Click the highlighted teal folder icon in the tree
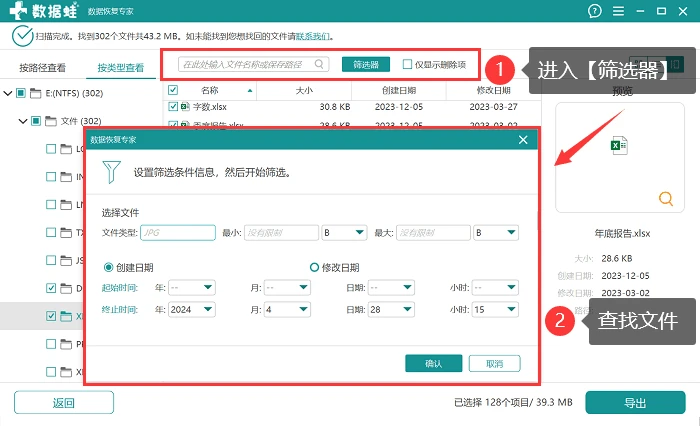 click(x=66, y=316)
